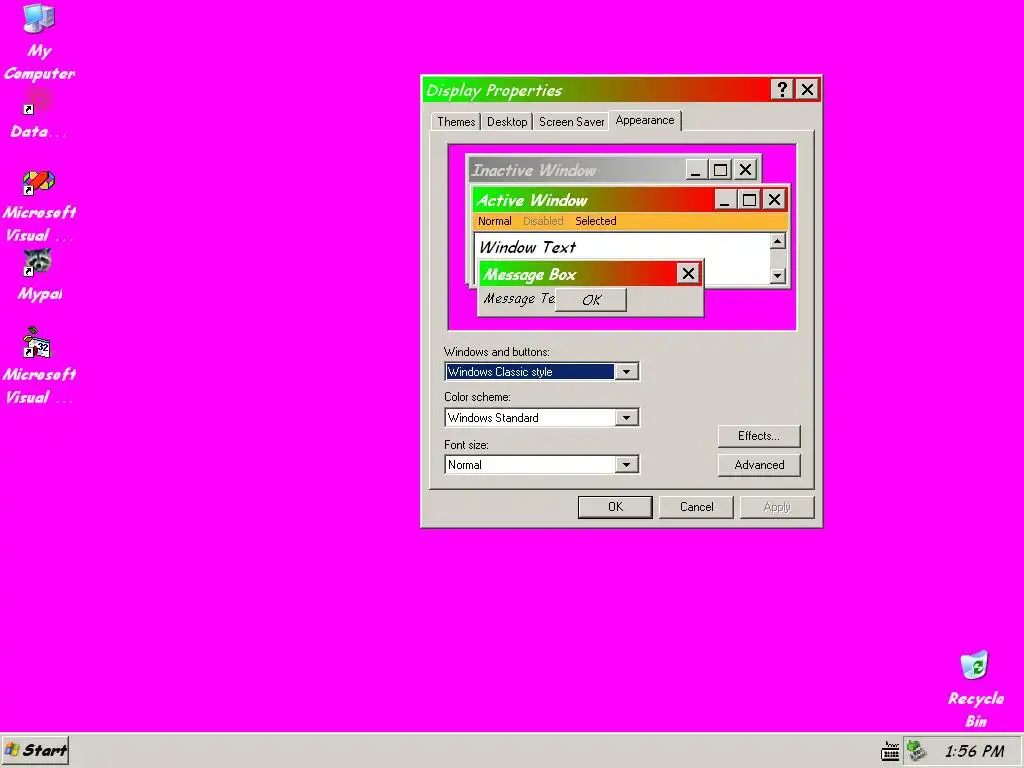This screenshot has width=1024, height=768.
Task: Click the question mark help button in Display Properties
Action: point(782,89)
